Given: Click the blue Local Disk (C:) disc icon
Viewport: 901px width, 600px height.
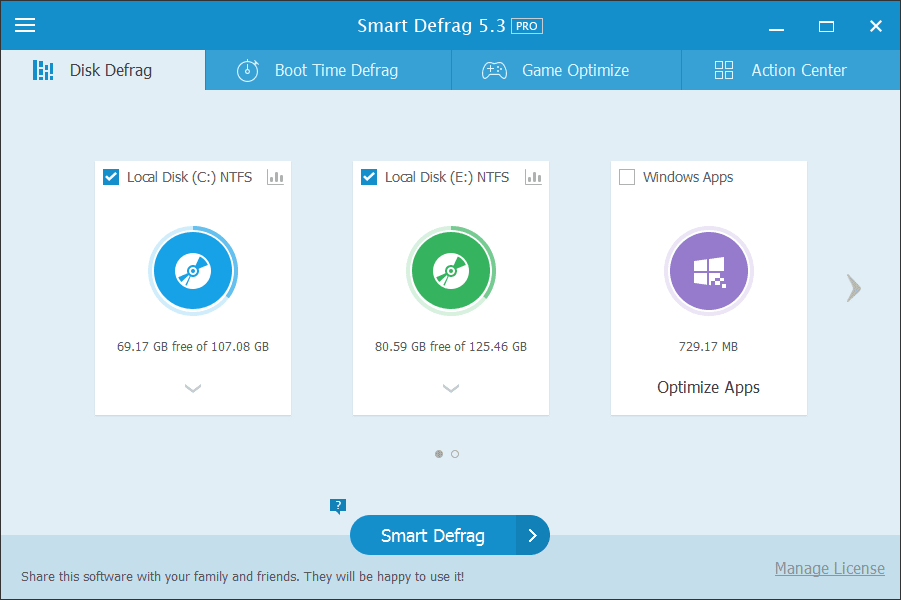Looking at the screenshot, I should (x=193, y=271).
